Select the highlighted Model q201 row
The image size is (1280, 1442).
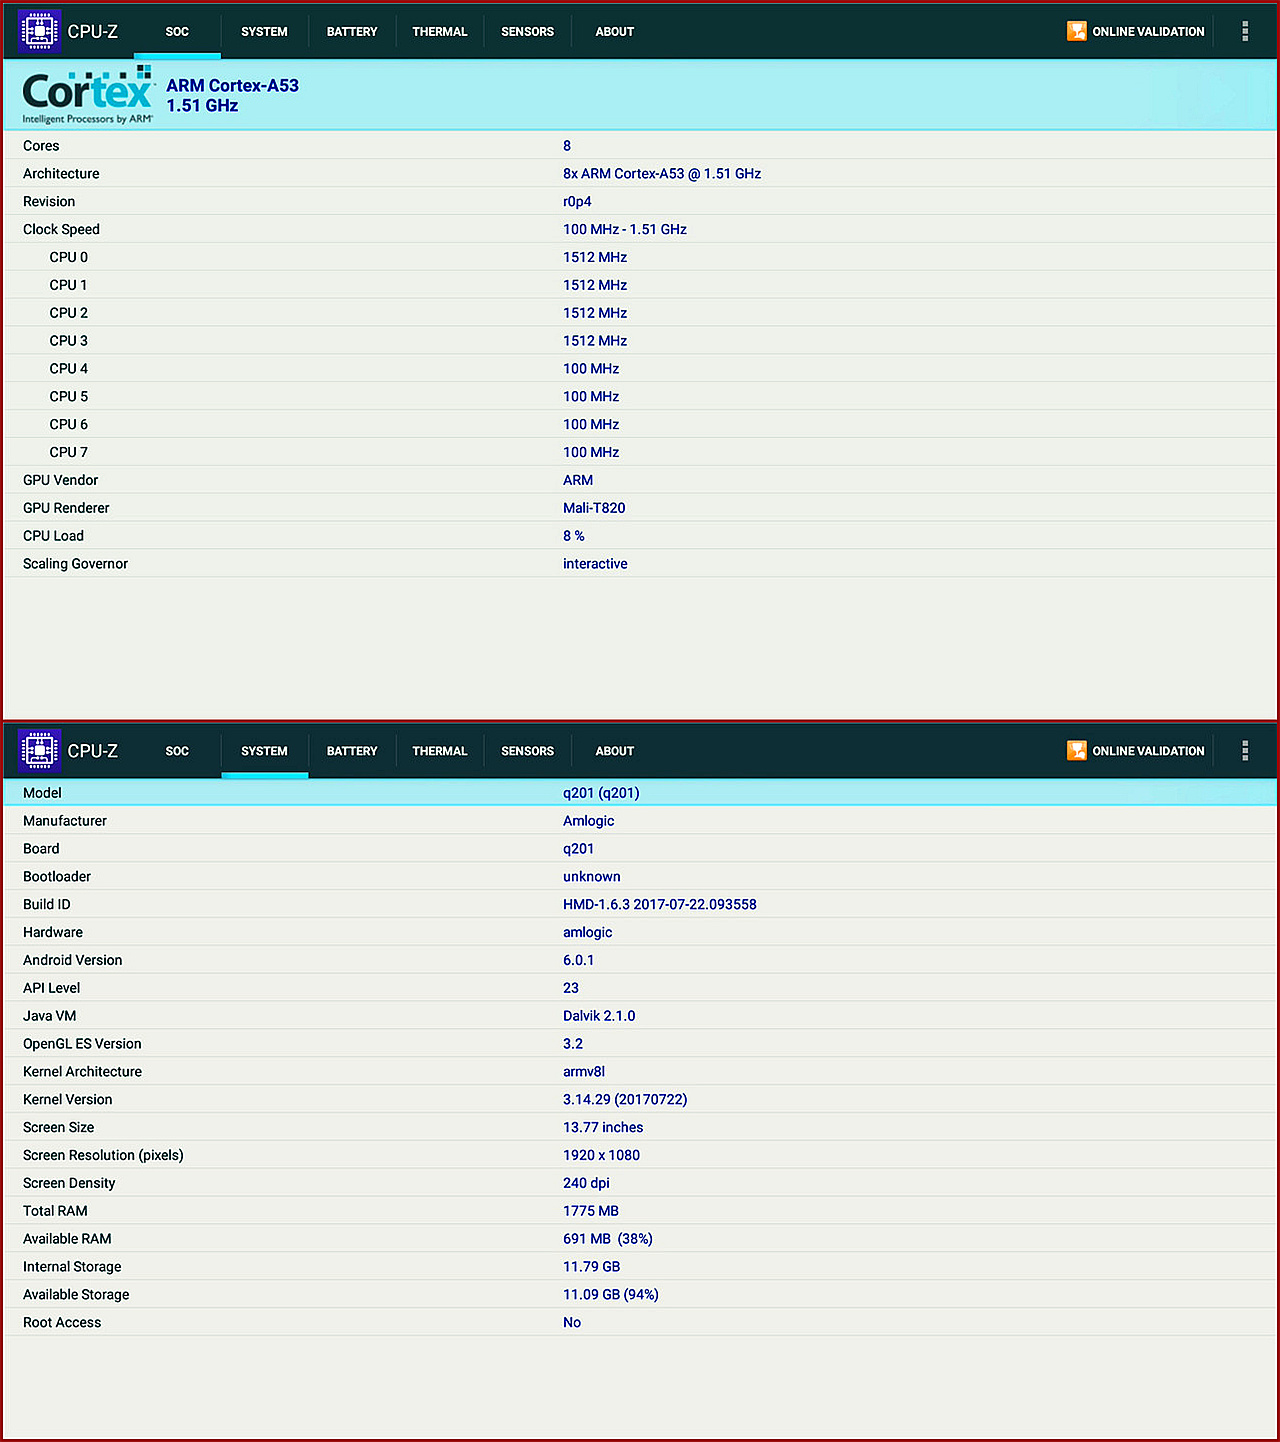click(640, 792)
